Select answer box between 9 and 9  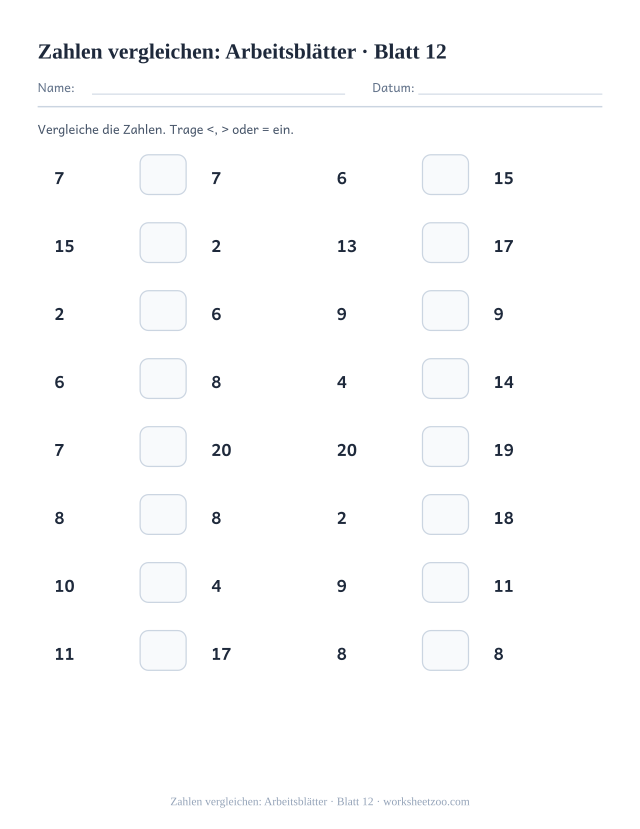[x=445, y=310]
